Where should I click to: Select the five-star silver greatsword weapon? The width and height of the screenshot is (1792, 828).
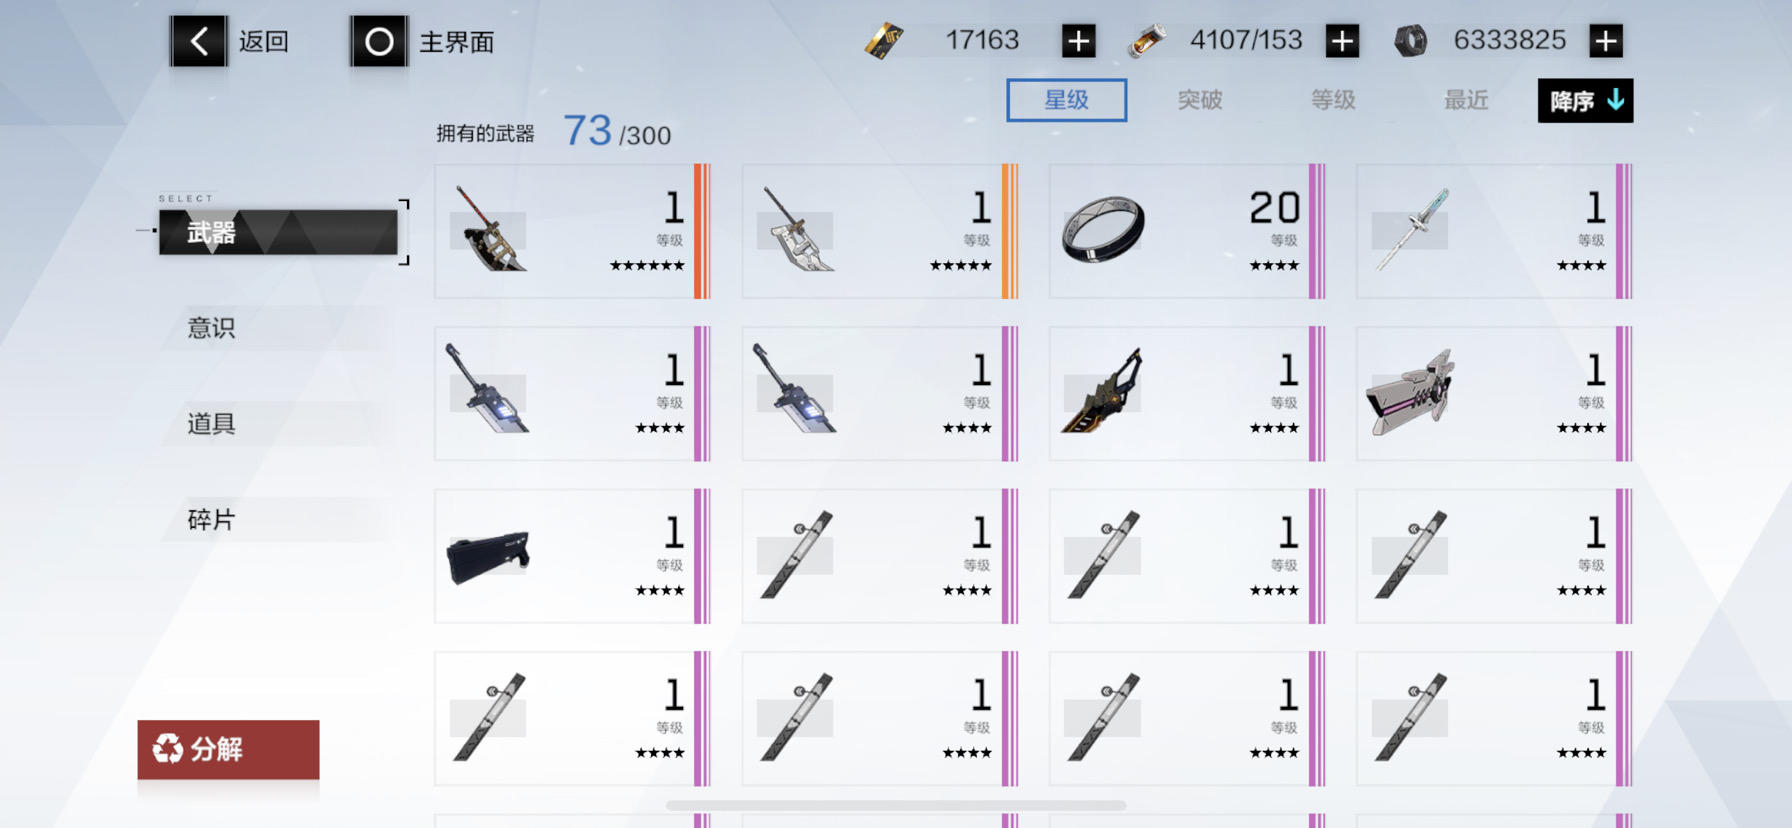pyautogui.click(x=880, y=231)
